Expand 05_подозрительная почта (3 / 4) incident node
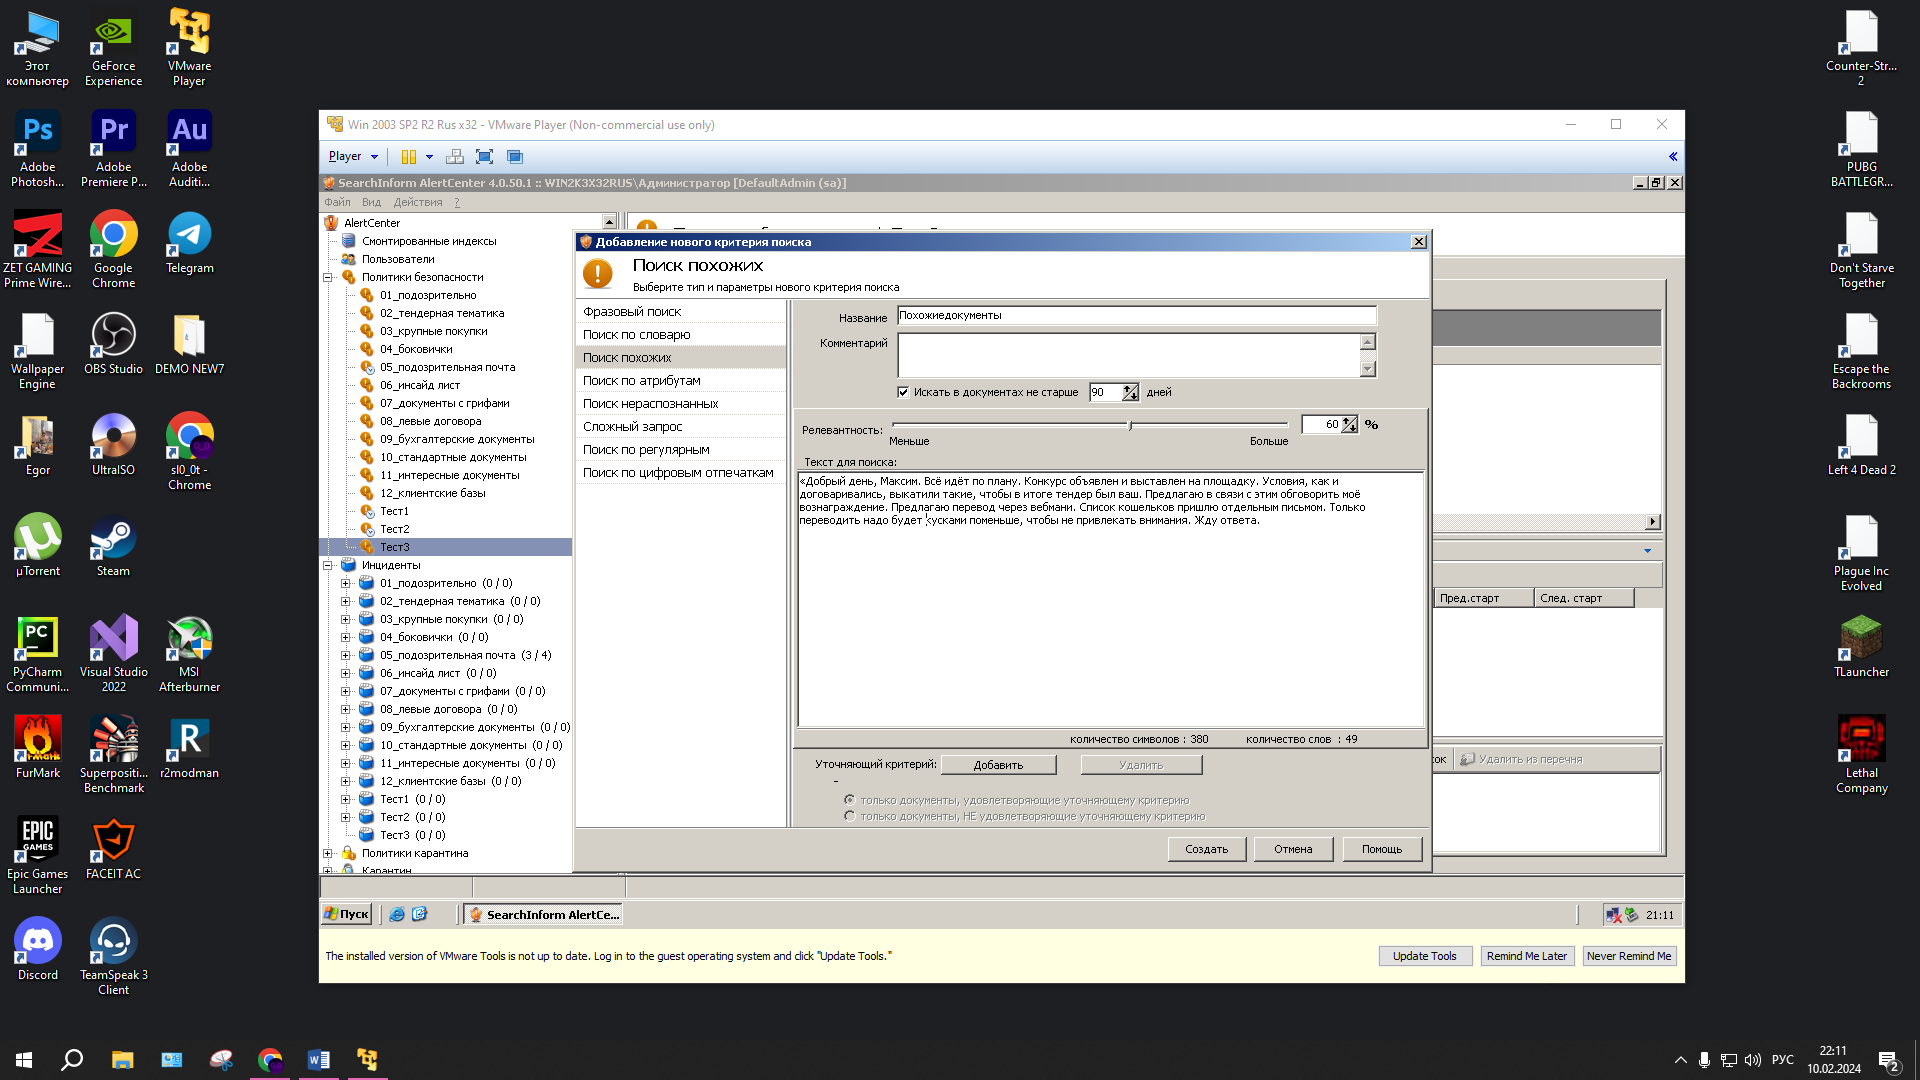The height and width of the screenshot is (1080, 1920). 346,655
